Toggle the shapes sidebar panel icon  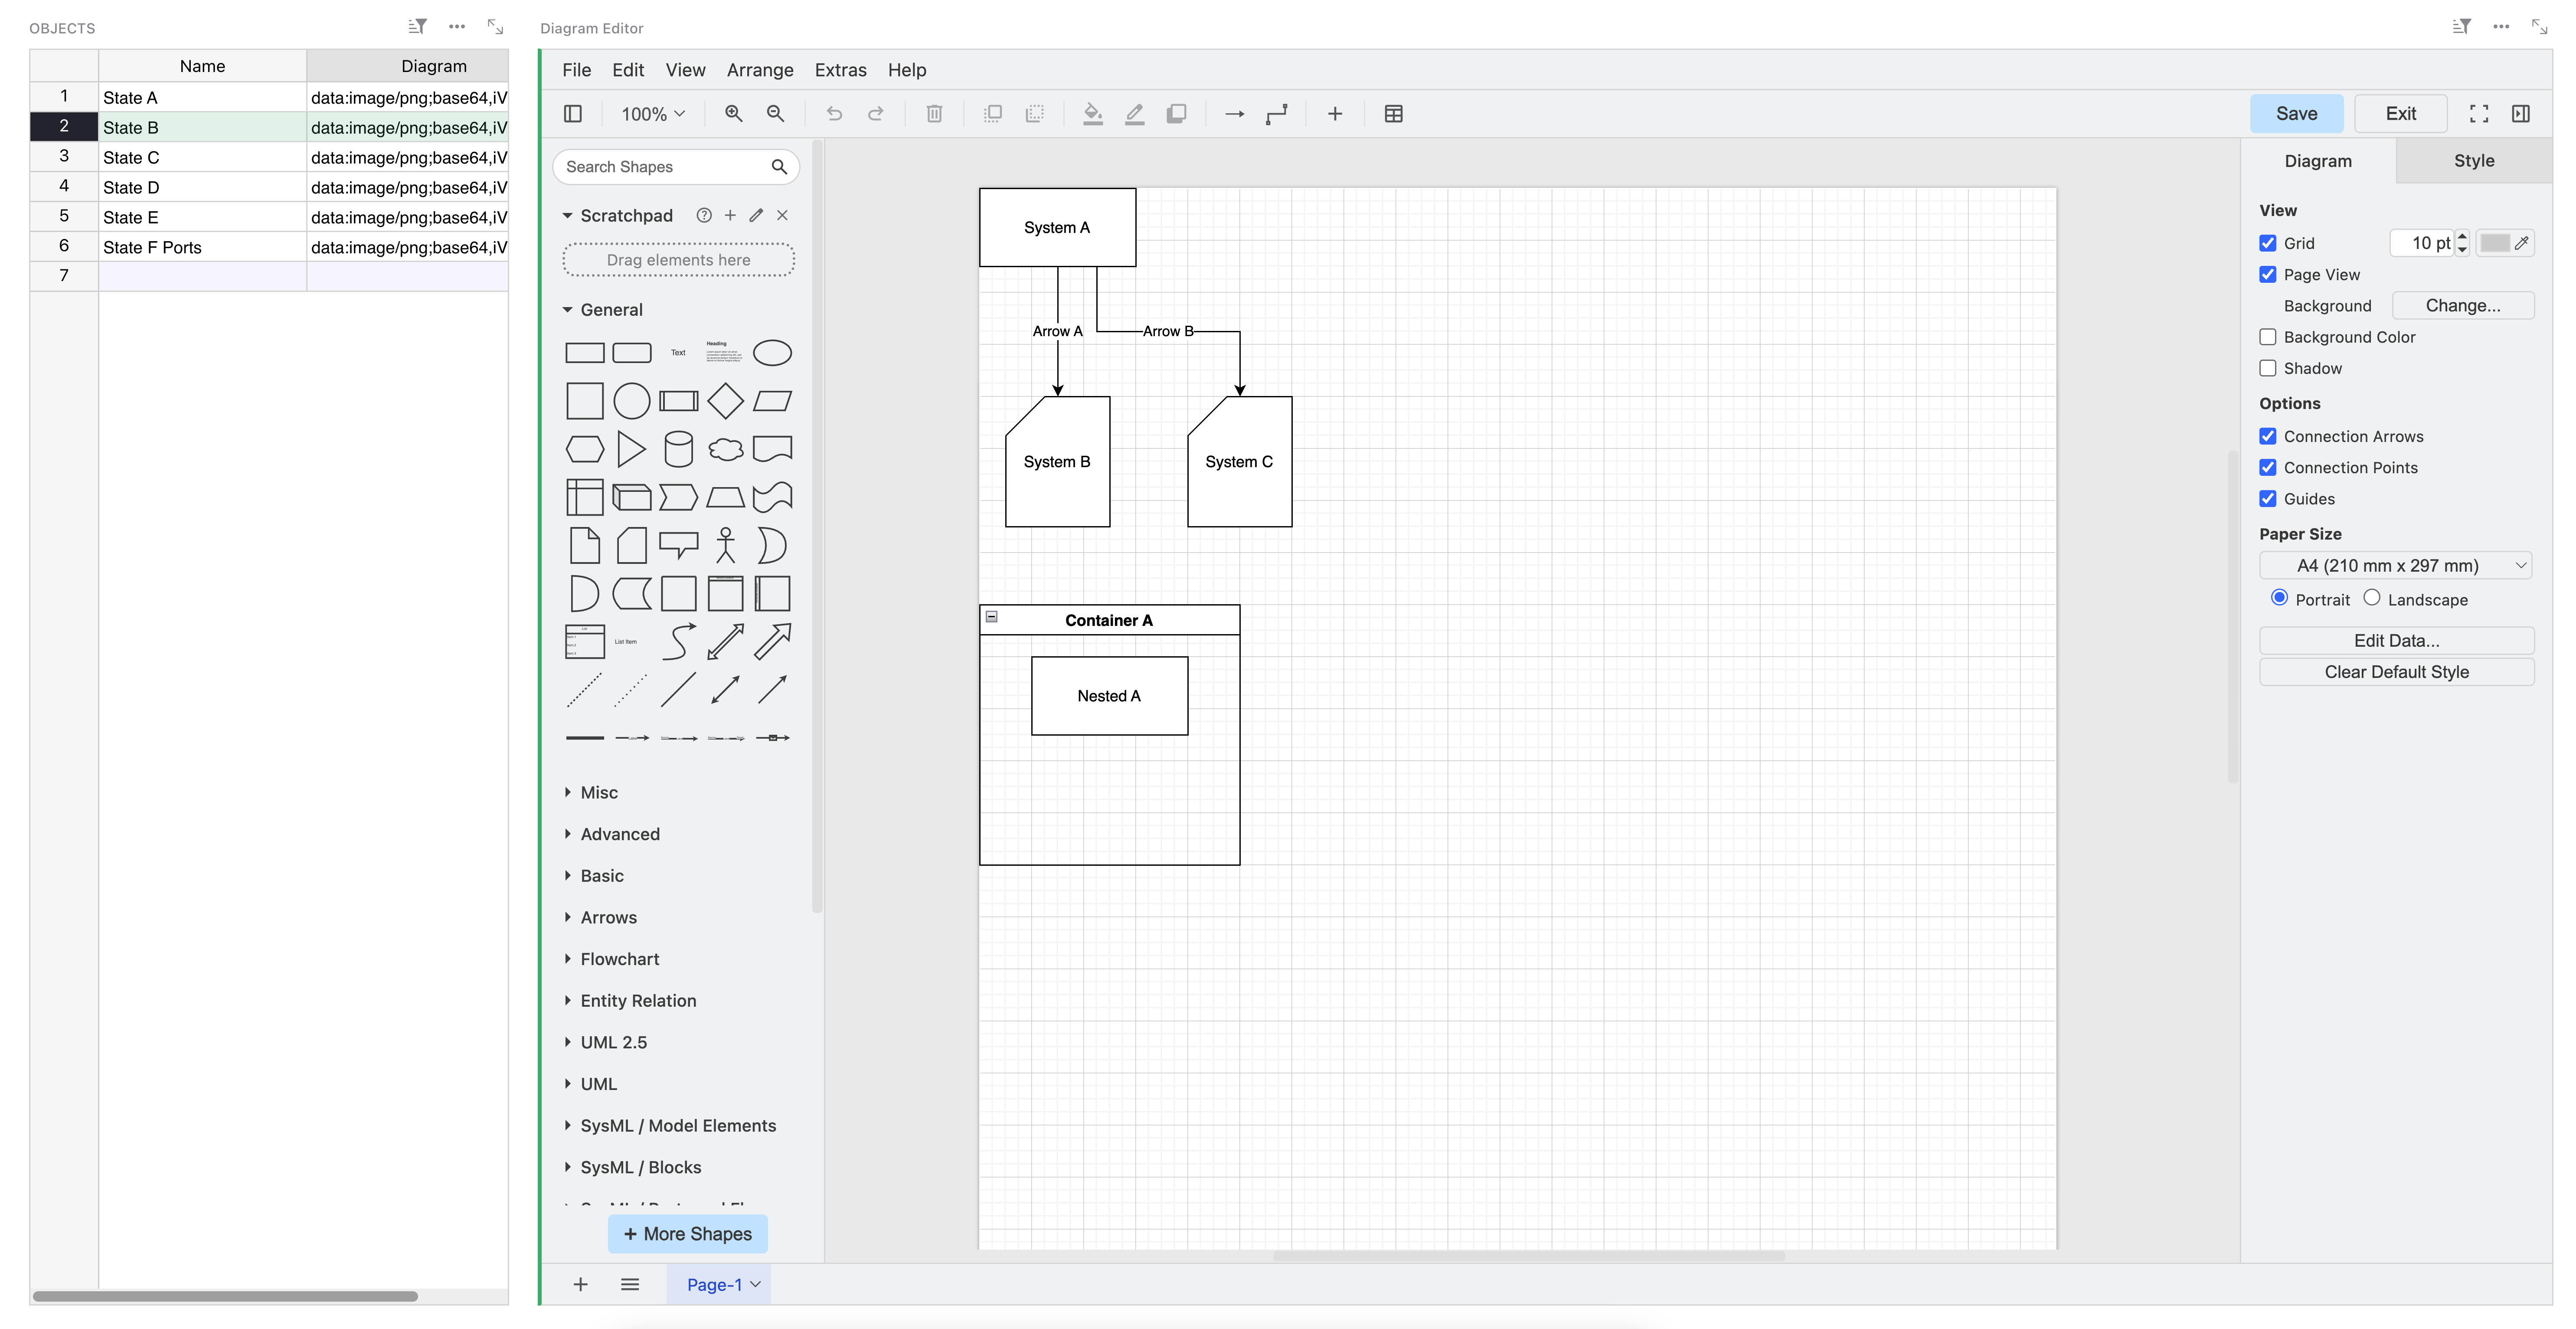pyautogui.click(x=573, y=114)
